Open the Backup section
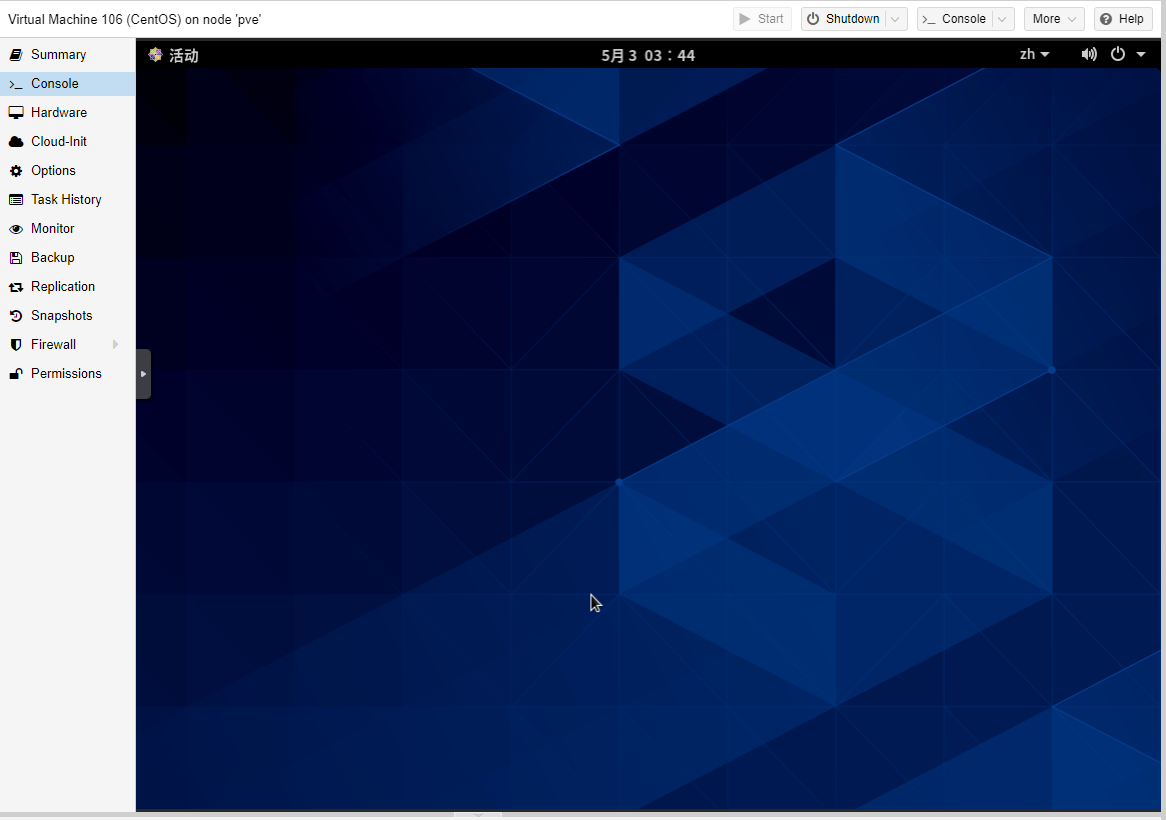The image size is (1166, 820). click(x=52, y=258)
